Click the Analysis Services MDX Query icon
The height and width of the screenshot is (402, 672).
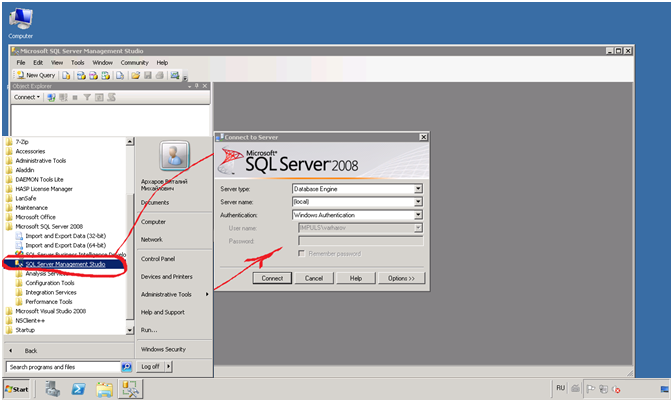tap(81, 75)
